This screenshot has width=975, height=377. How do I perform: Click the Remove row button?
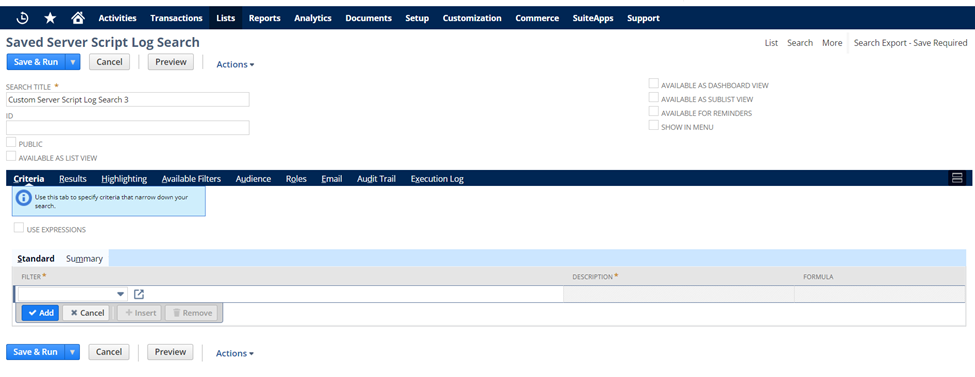192,313
